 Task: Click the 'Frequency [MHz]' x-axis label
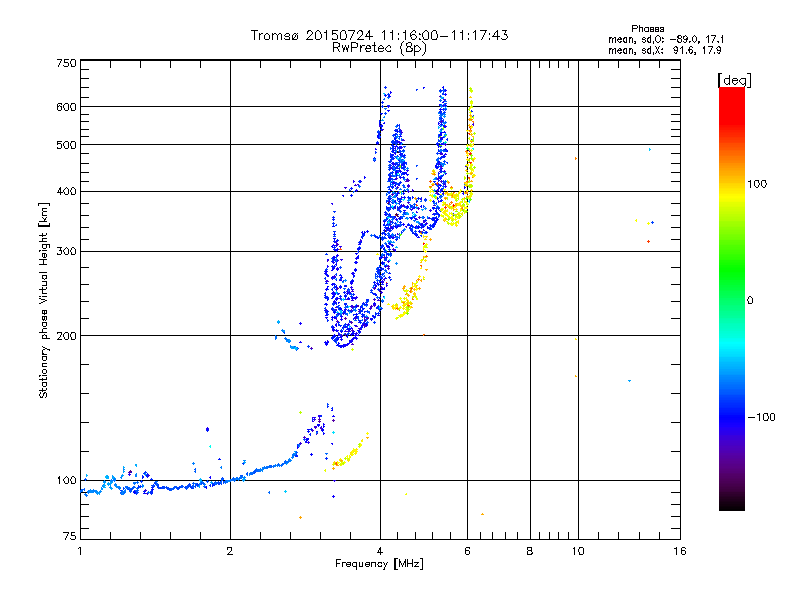click(379, 564)
